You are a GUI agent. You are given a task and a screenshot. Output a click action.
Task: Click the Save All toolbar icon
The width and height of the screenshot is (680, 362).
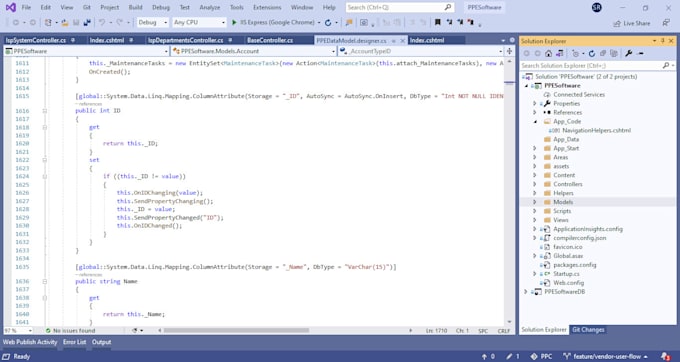click(87, 23)
